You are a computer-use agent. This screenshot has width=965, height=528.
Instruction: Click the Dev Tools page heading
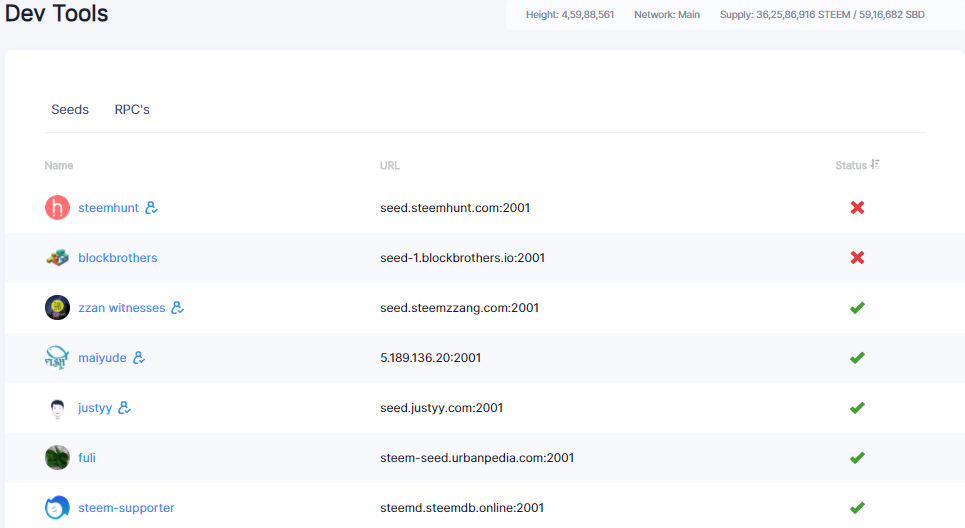point(57,13)
